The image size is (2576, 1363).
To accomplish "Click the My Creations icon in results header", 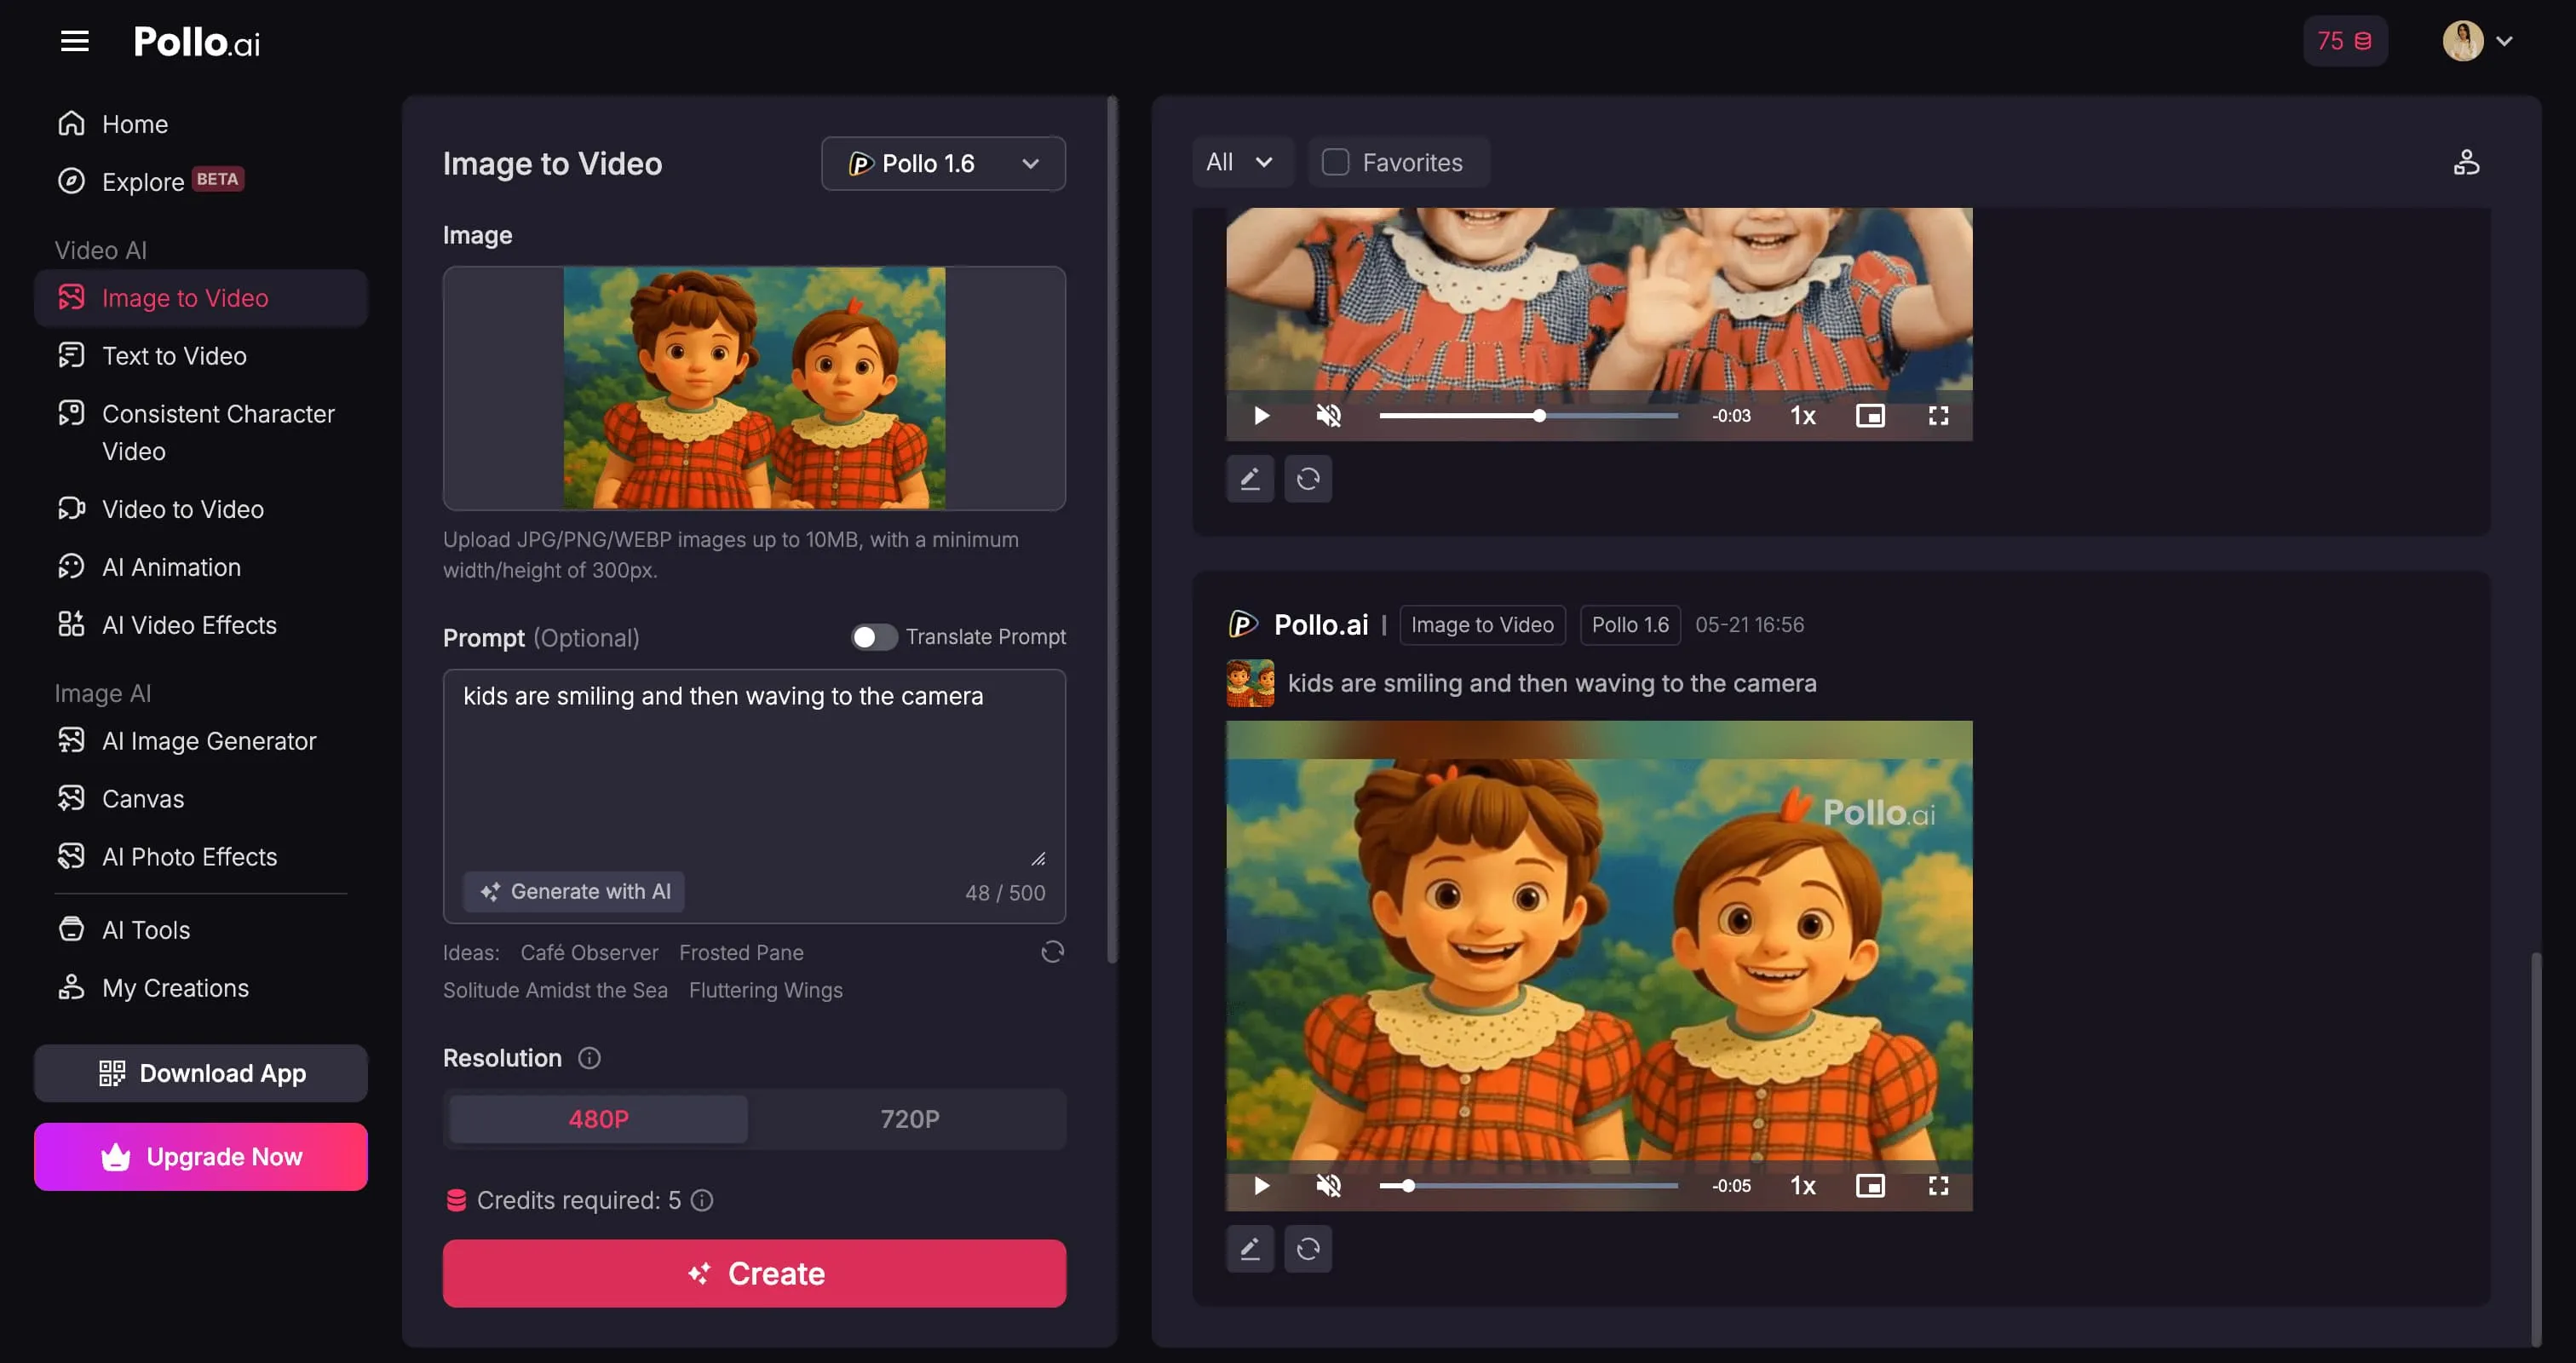I will [2466, 162].
